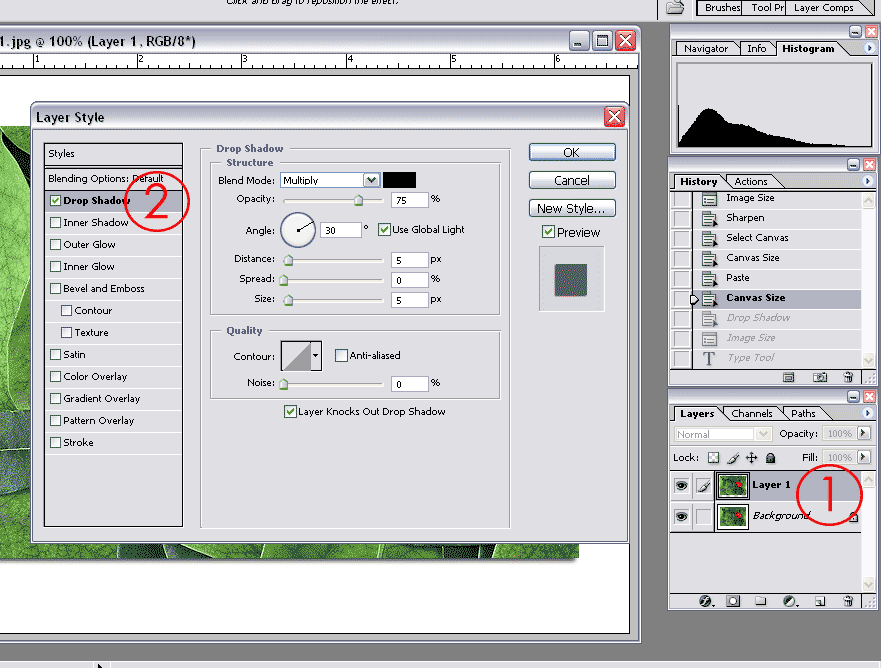This screenshot has height=668, width=881.
Task: Open the new adjustment layer icon menu
Action: pyautogui.click(x=789, y=601)
